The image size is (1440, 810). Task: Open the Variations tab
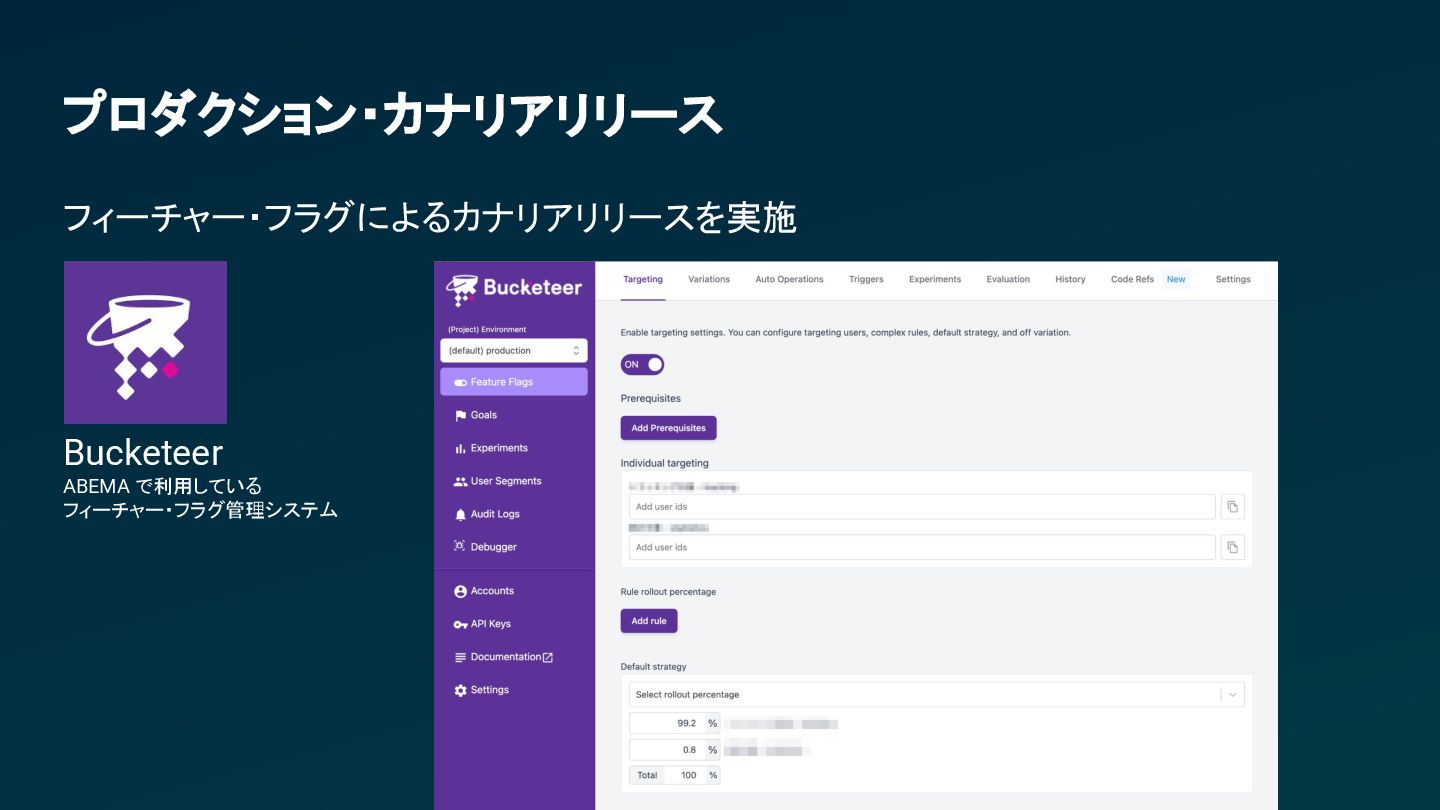click(709, 279)
